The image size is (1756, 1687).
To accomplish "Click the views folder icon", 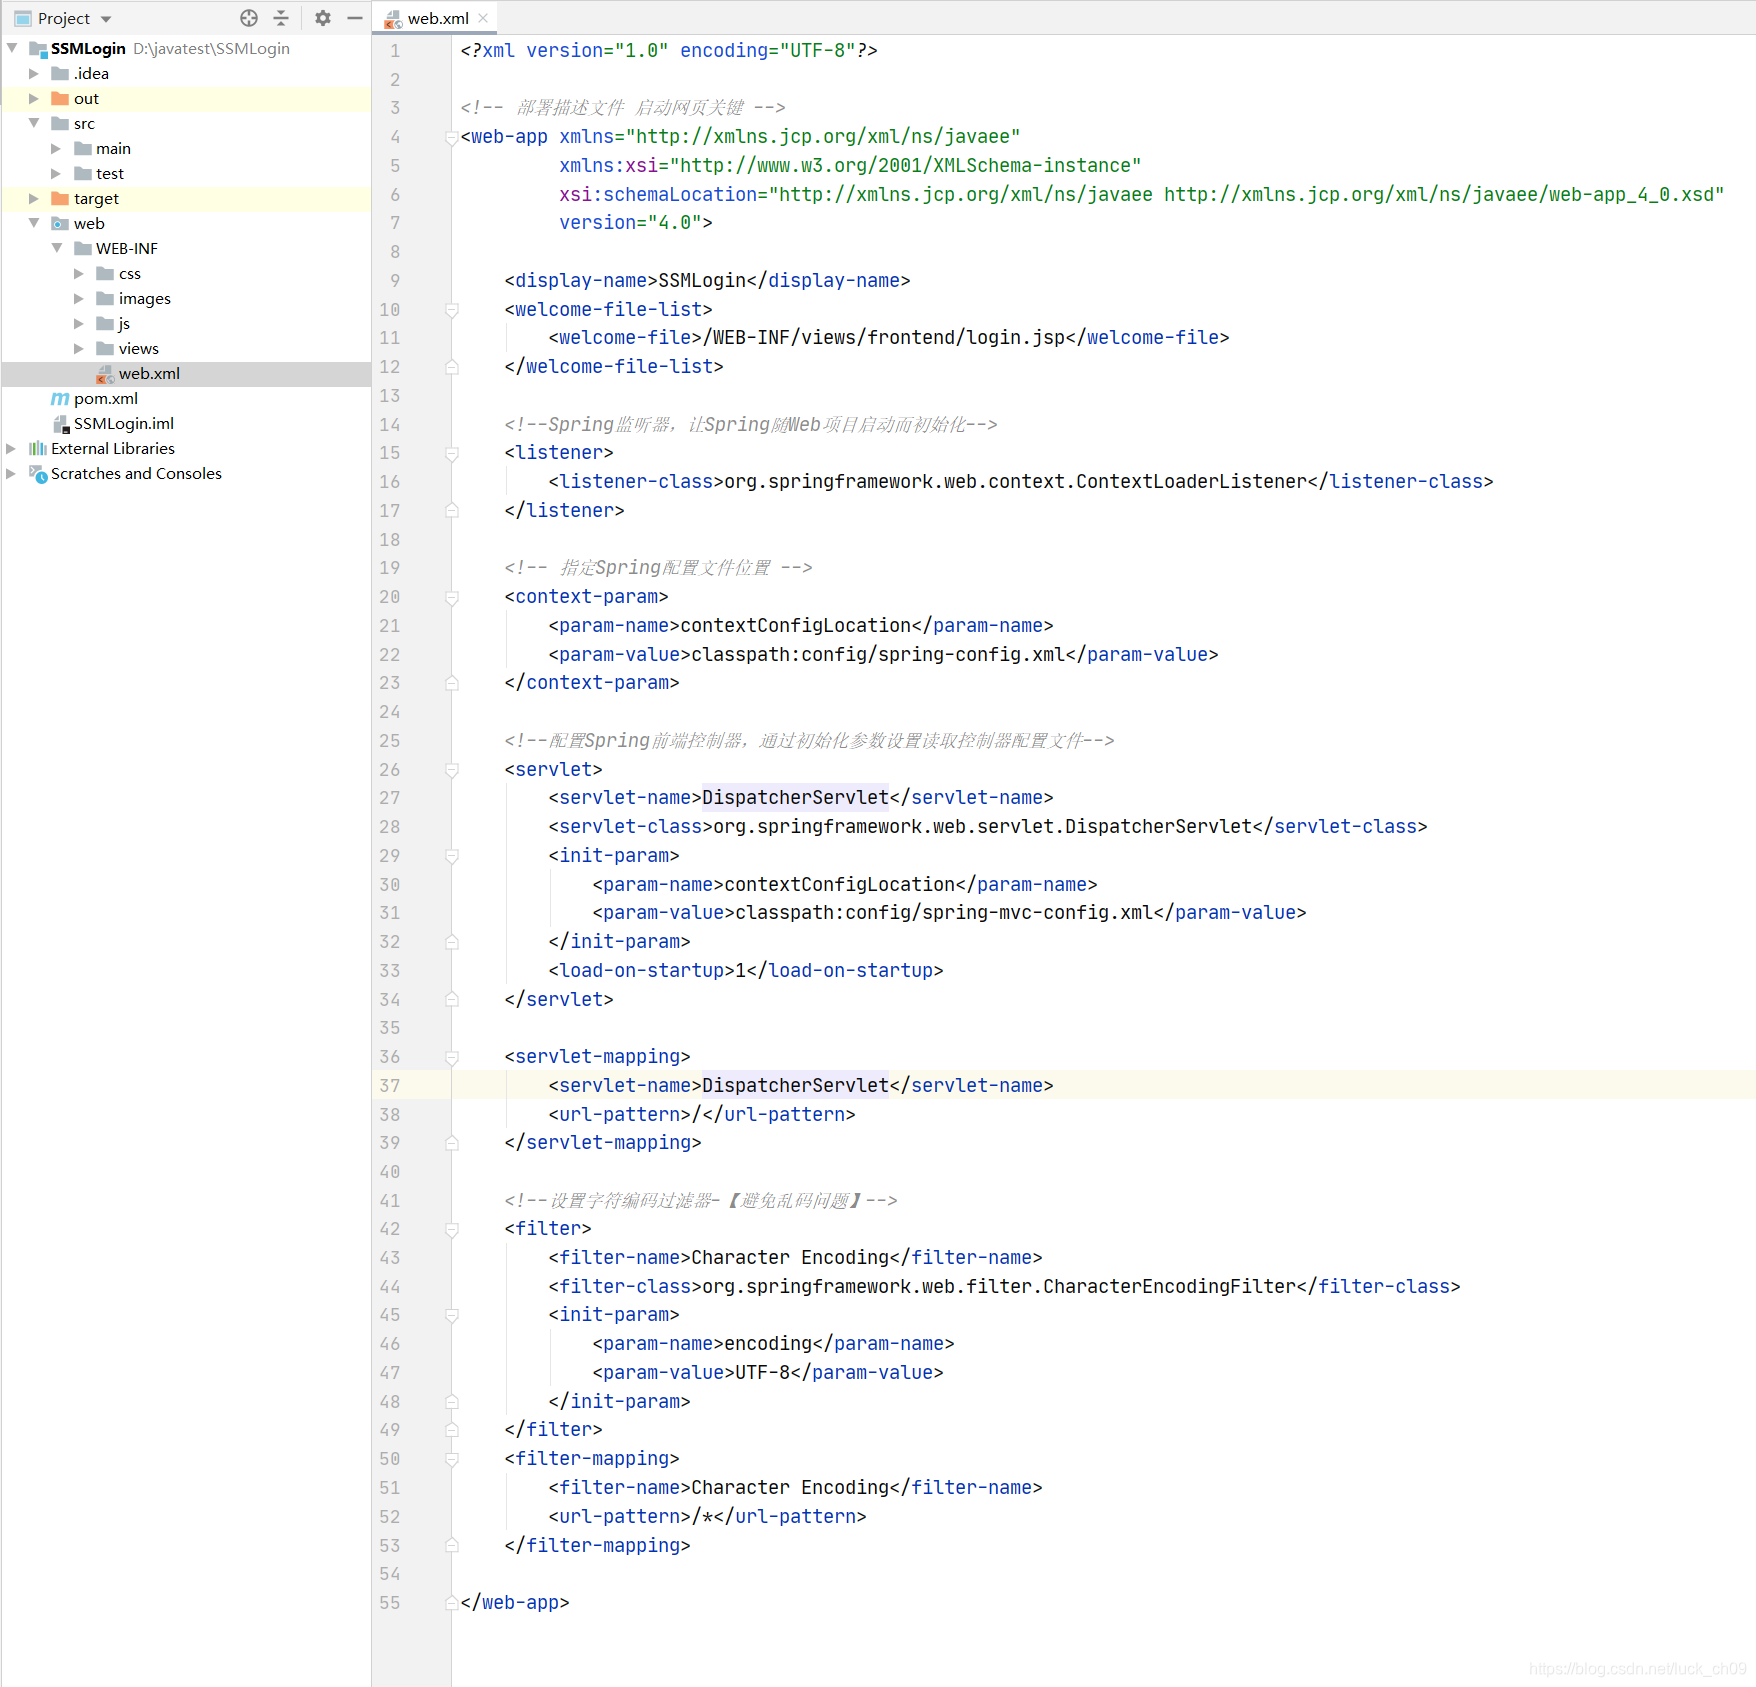I will pos(105,348).
